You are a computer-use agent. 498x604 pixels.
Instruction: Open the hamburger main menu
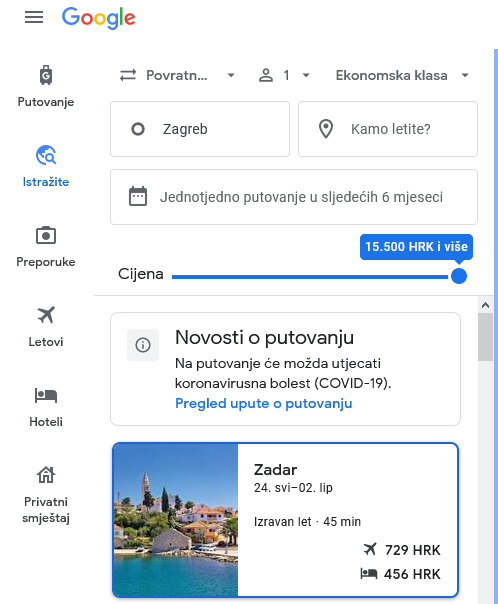[x=34, y=17]
